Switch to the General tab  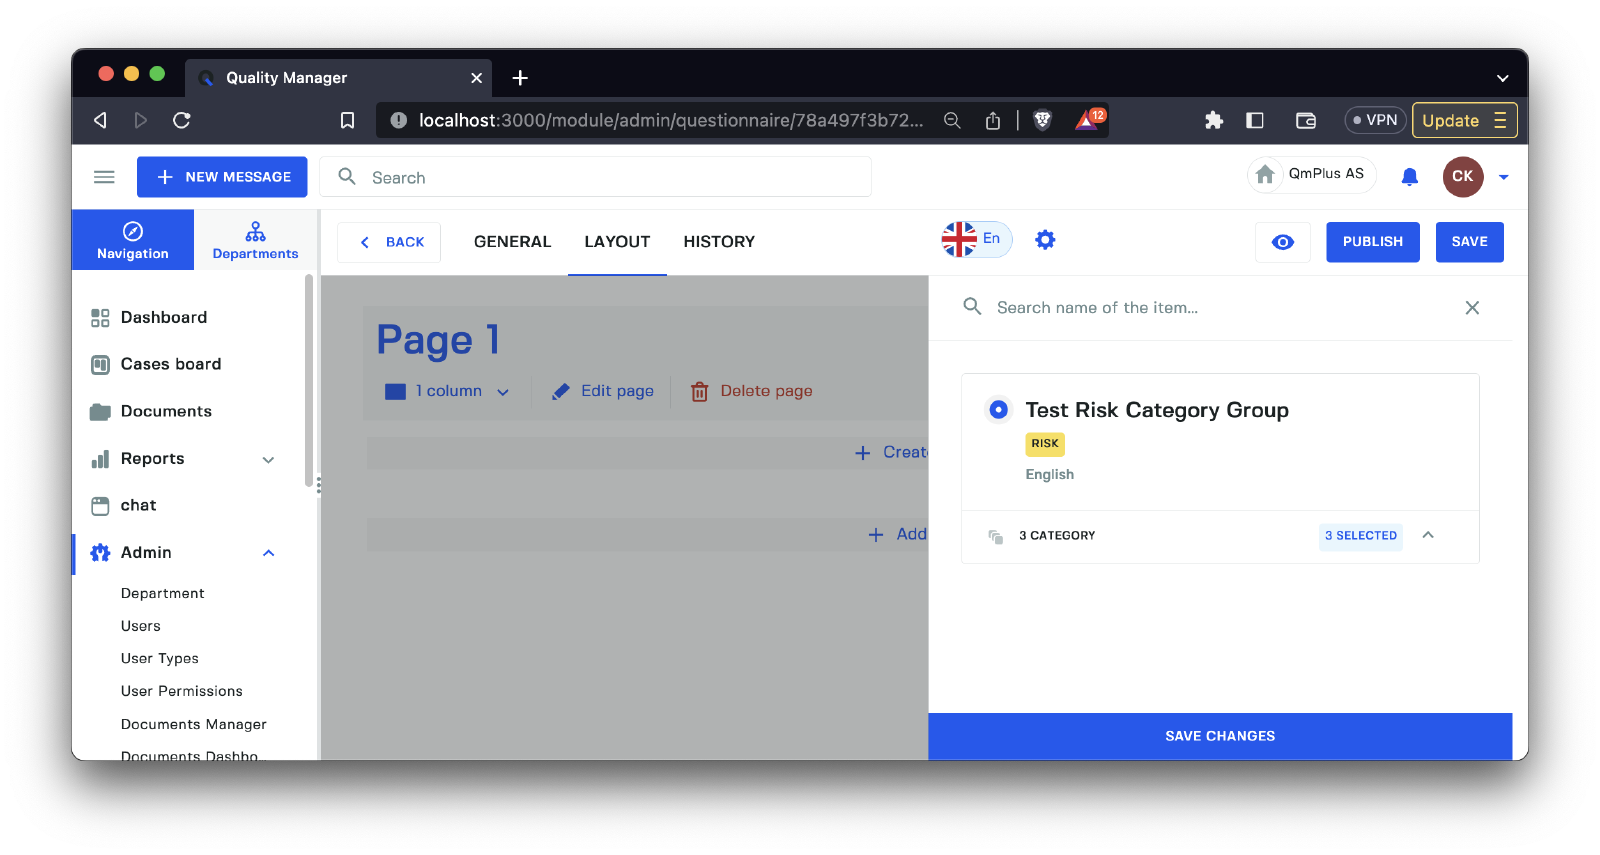point(512,242)
